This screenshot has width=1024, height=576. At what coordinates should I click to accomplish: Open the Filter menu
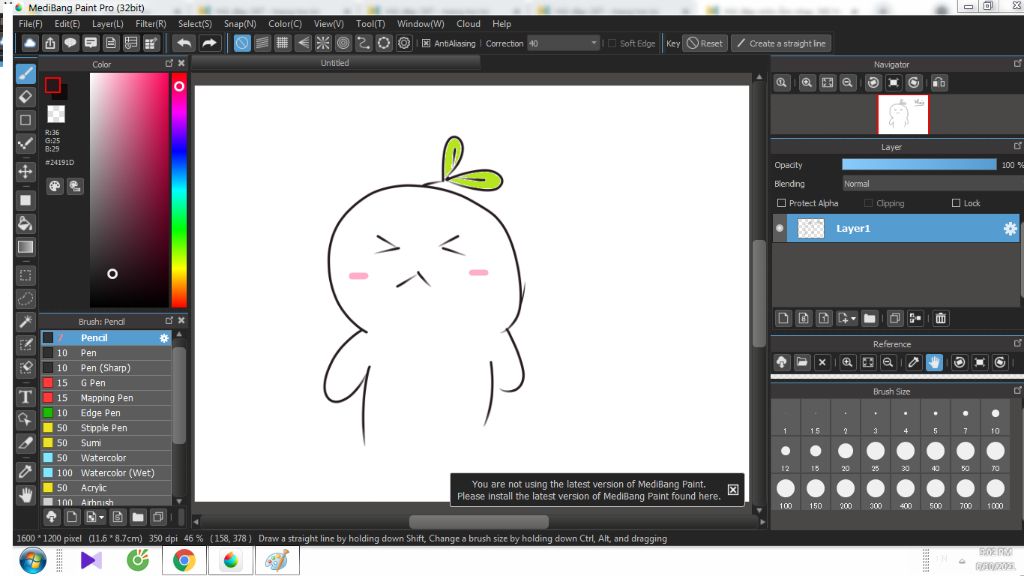(x=150, y=24)
